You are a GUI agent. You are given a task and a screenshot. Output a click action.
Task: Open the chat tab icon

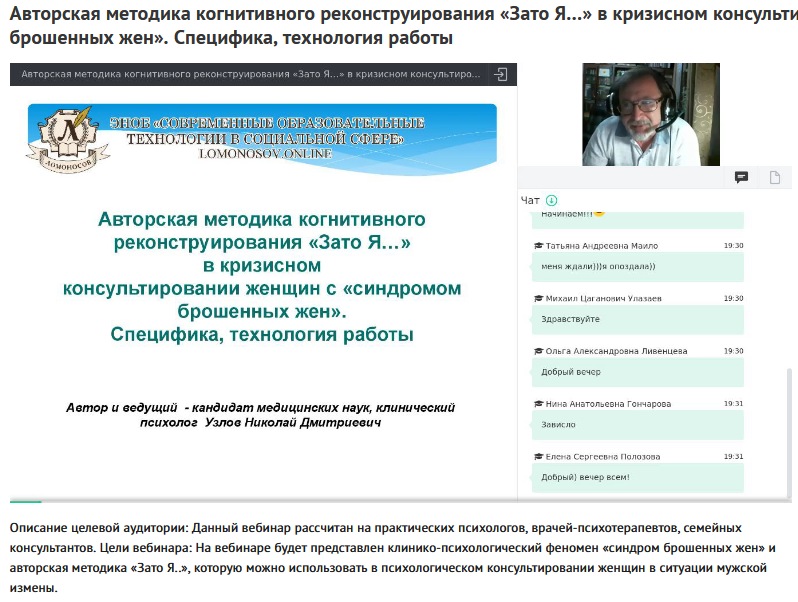tap(741, 177)
